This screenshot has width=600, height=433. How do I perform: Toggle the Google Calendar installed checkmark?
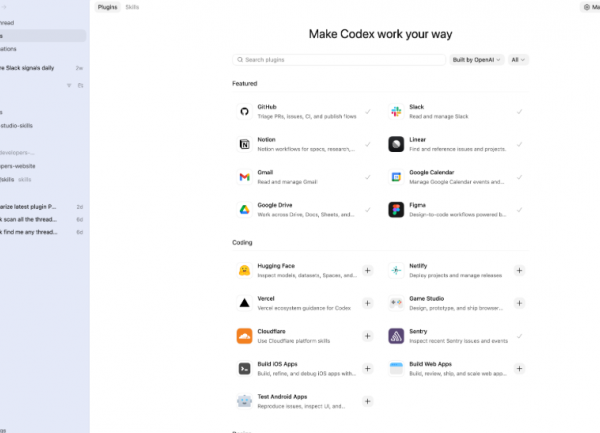click(x=519, y=177)
